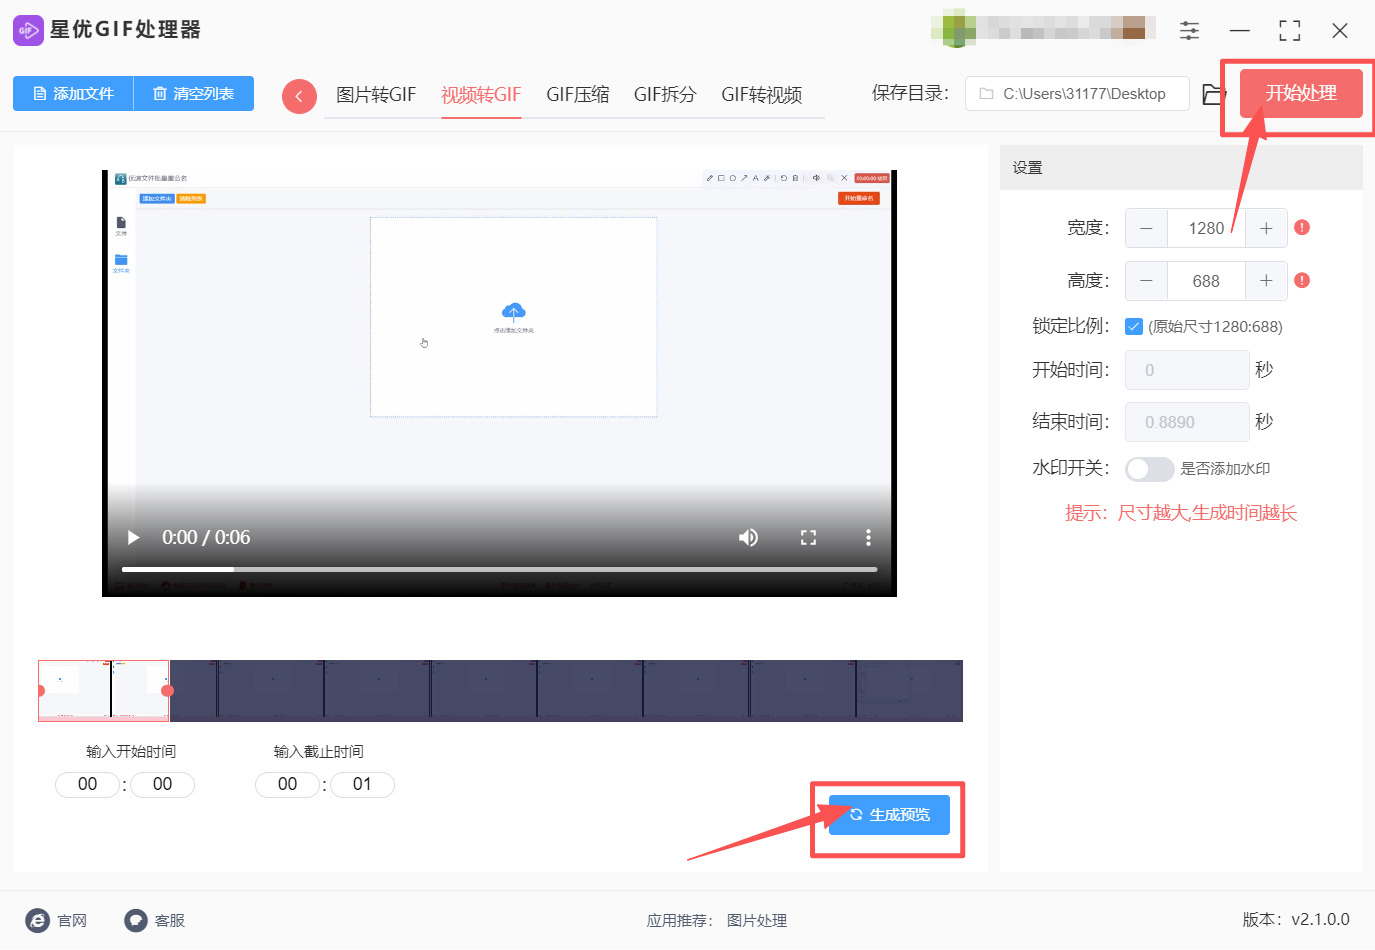Uncheck the 锁定比例 lock ratio checkbox
1375x950 pixels.
1133,325
